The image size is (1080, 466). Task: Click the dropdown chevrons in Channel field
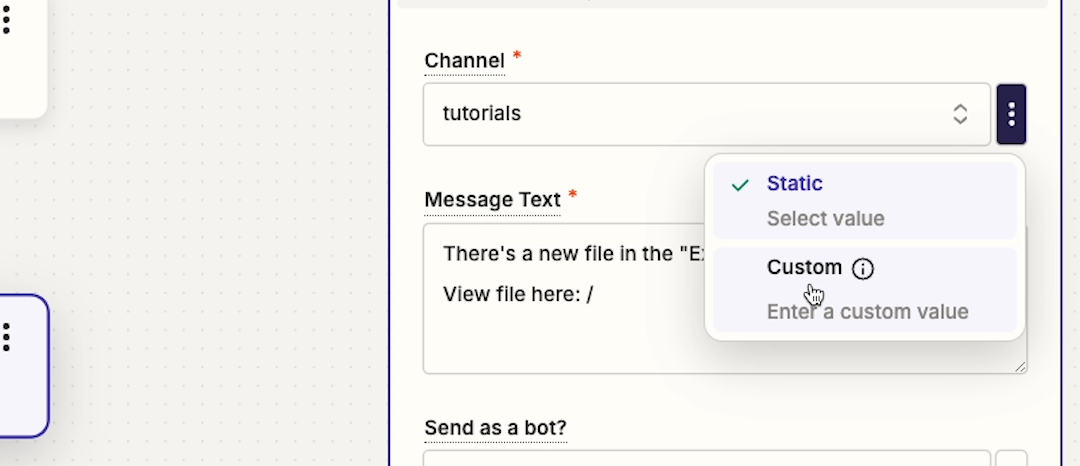pos(960,114)
